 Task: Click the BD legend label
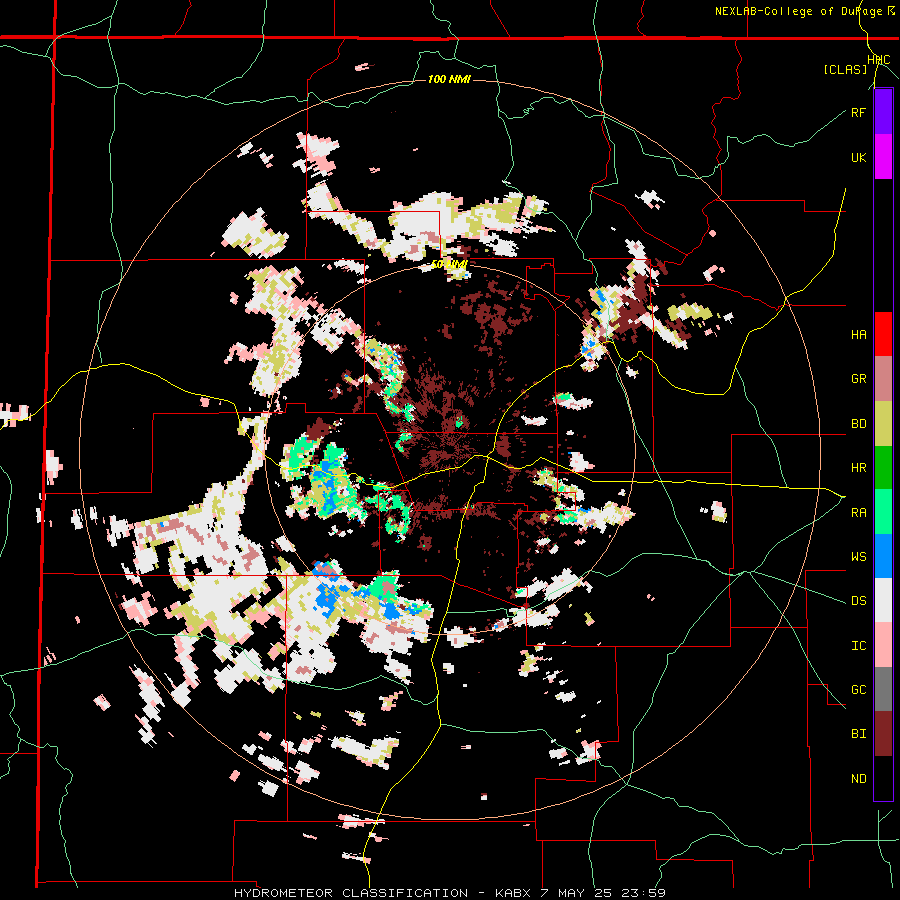(x=859, y=424)
